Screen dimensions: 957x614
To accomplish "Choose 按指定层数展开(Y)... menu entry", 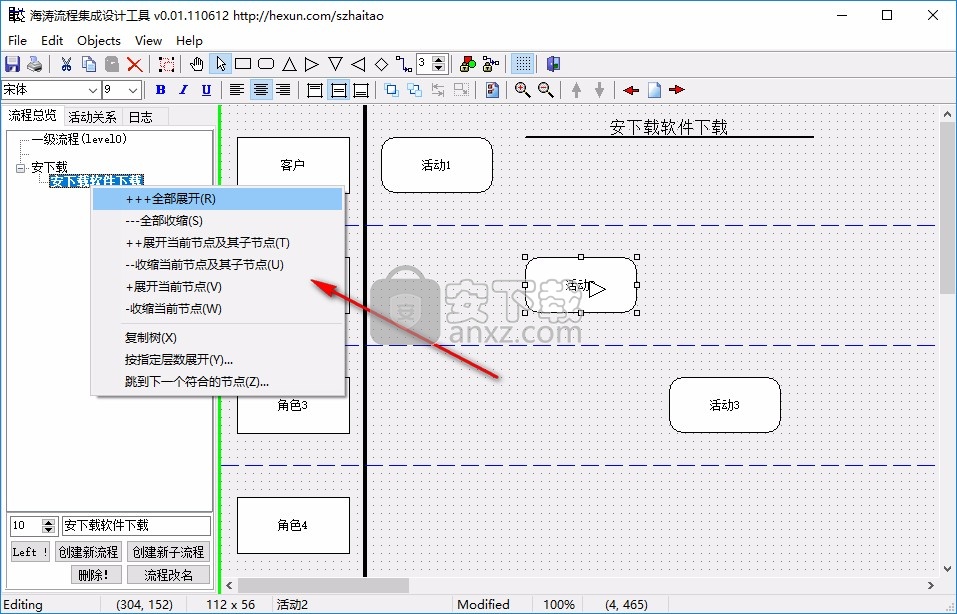I will coord(217,359).
